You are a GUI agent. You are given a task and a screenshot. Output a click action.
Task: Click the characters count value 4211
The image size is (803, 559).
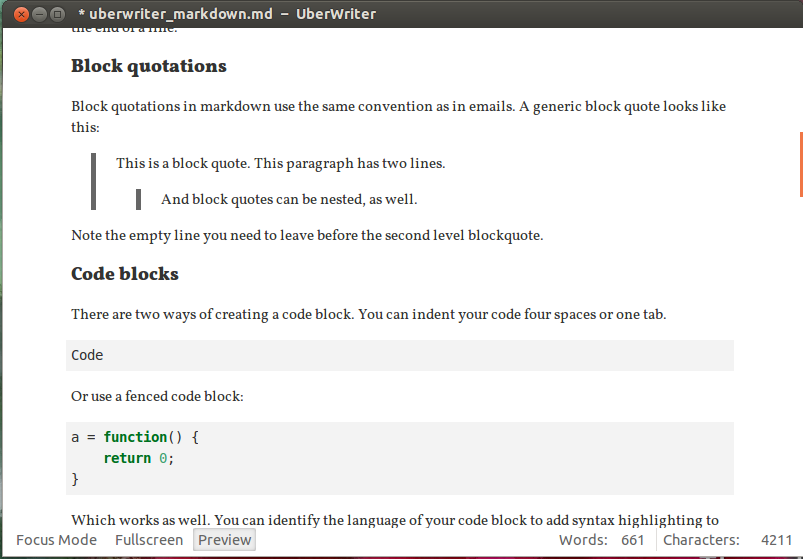(776, 540)
